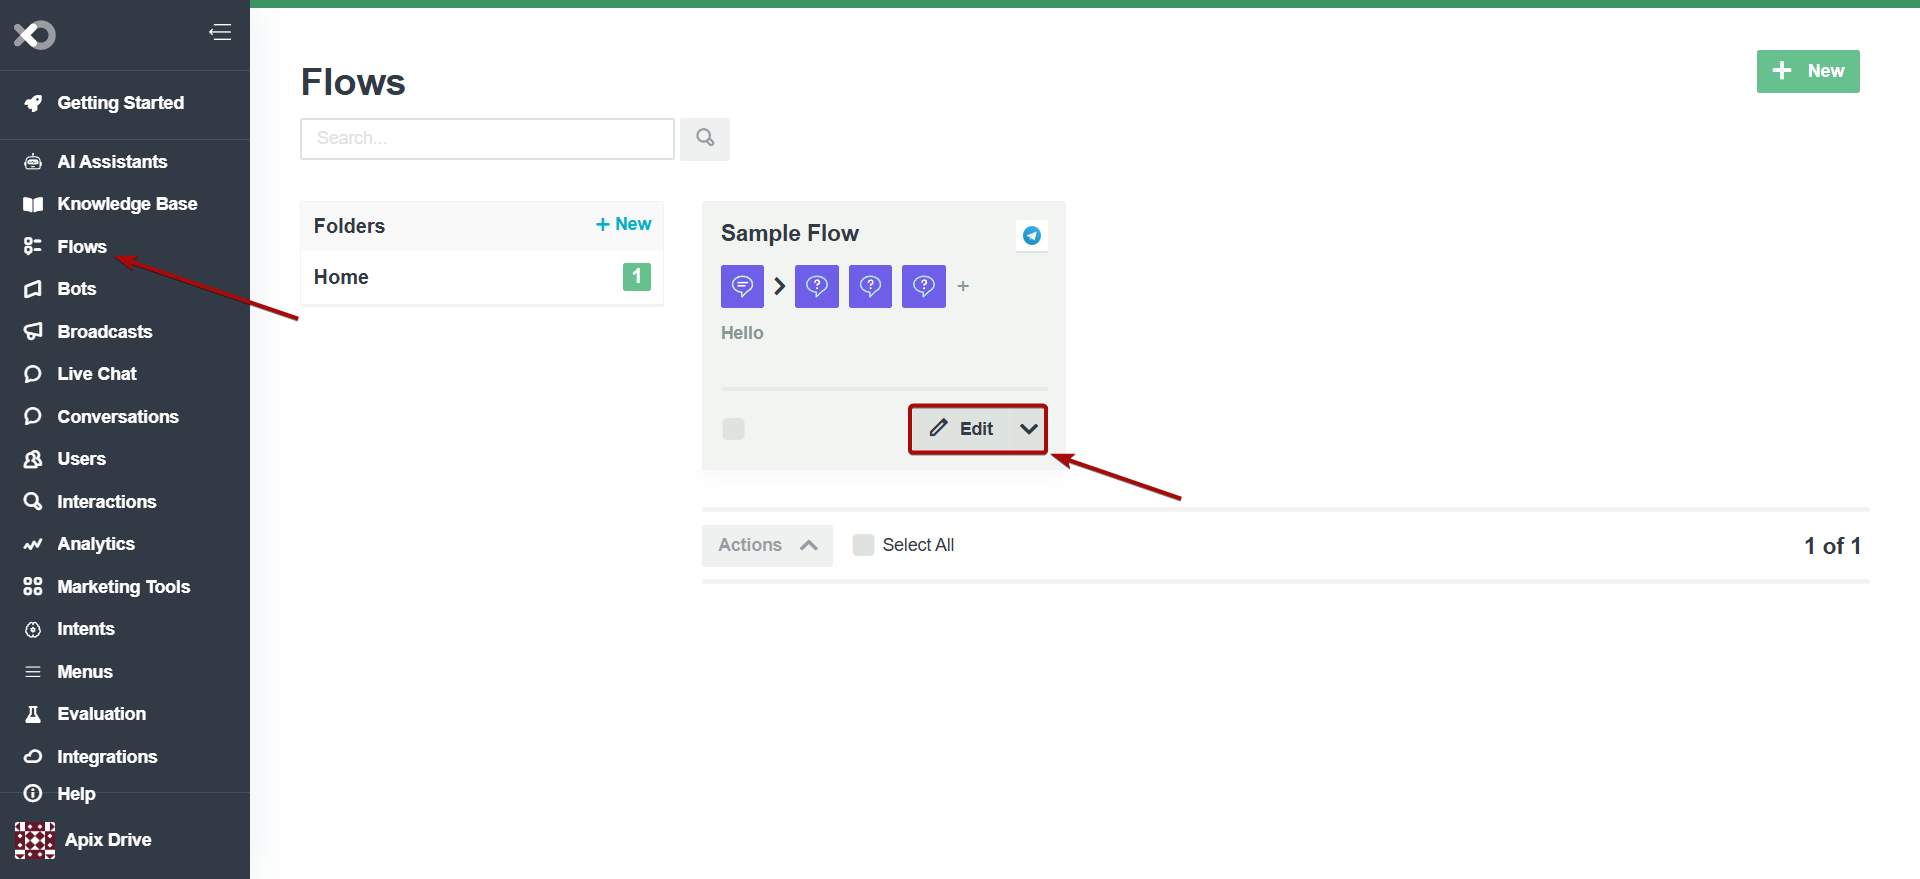The height and width of the screenshot is (879, 1920).
Task: Click the 'Folders' panel heading
Action: point(349,226)
